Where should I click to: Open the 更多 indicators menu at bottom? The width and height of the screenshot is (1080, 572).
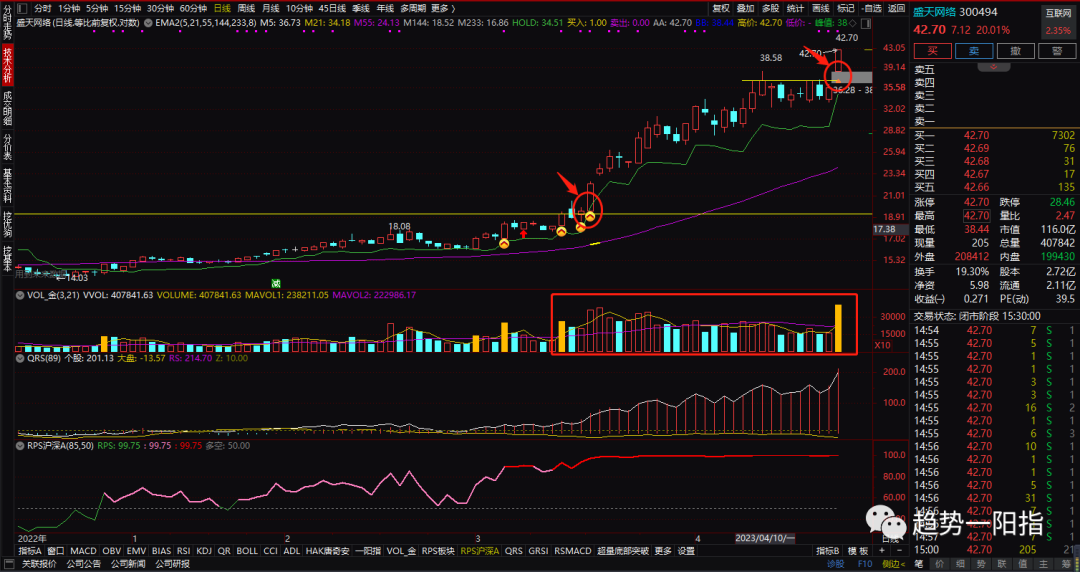[x=663, y=551]
